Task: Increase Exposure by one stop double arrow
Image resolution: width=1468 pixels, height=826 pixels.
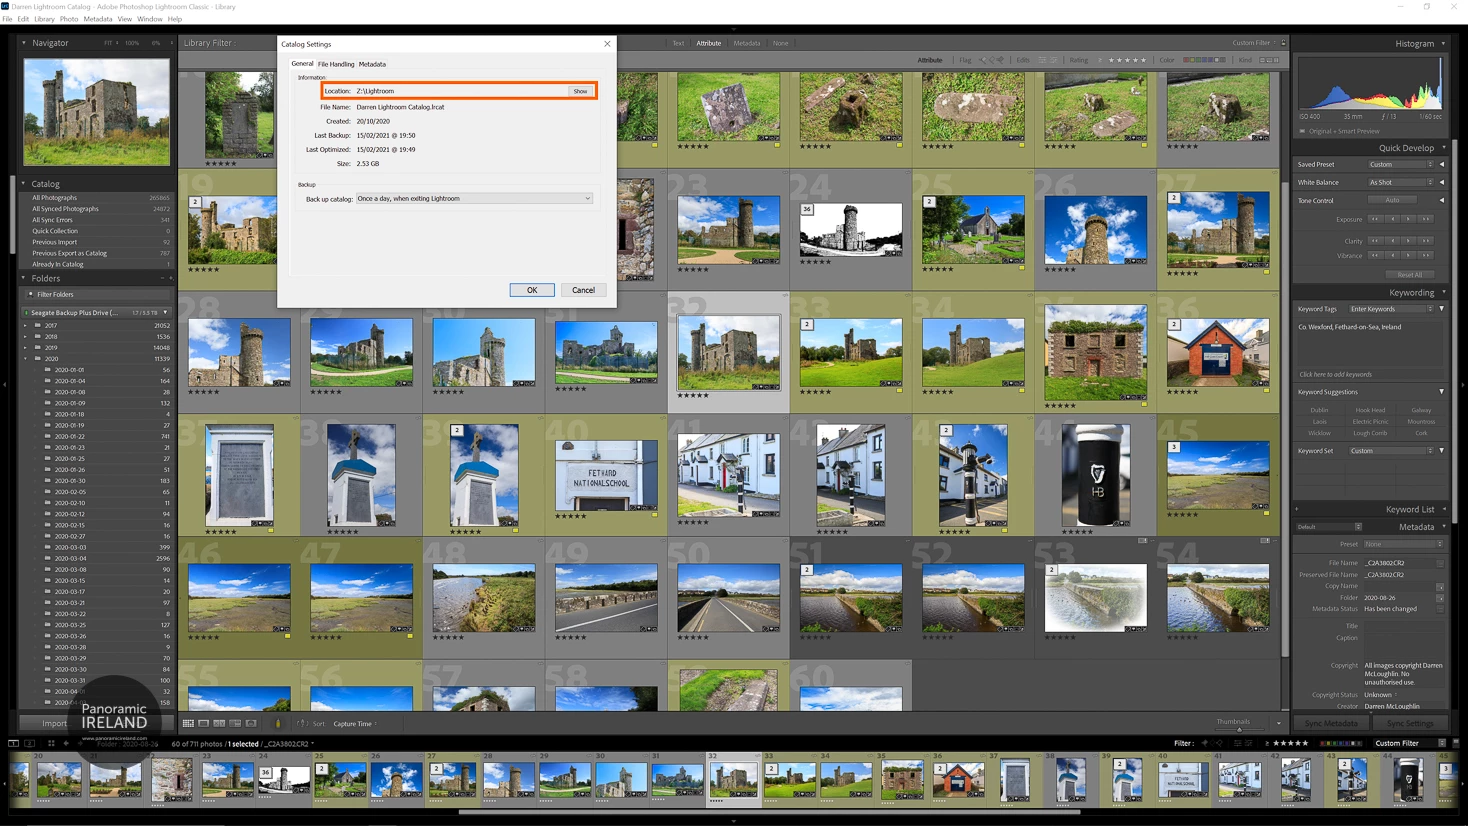Action: (x=1425, y=219)
